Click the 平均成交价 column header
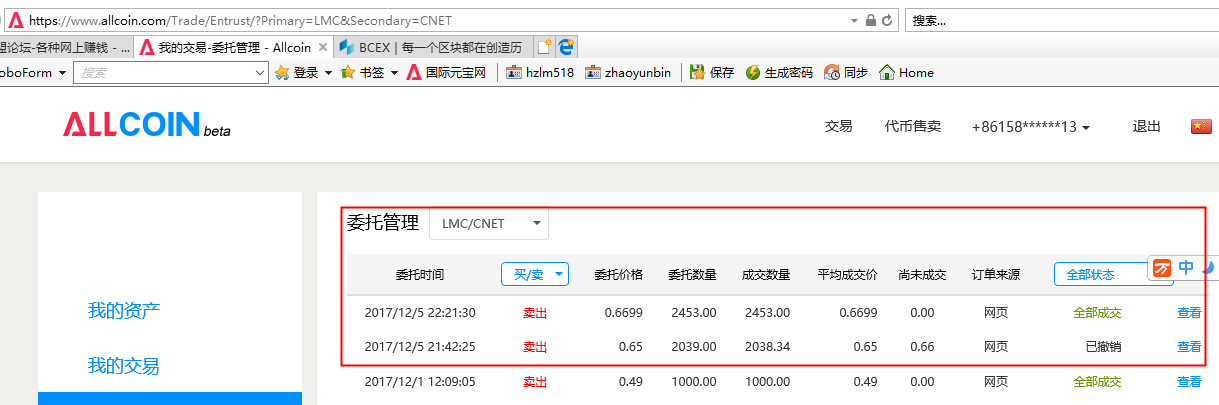 847,275
